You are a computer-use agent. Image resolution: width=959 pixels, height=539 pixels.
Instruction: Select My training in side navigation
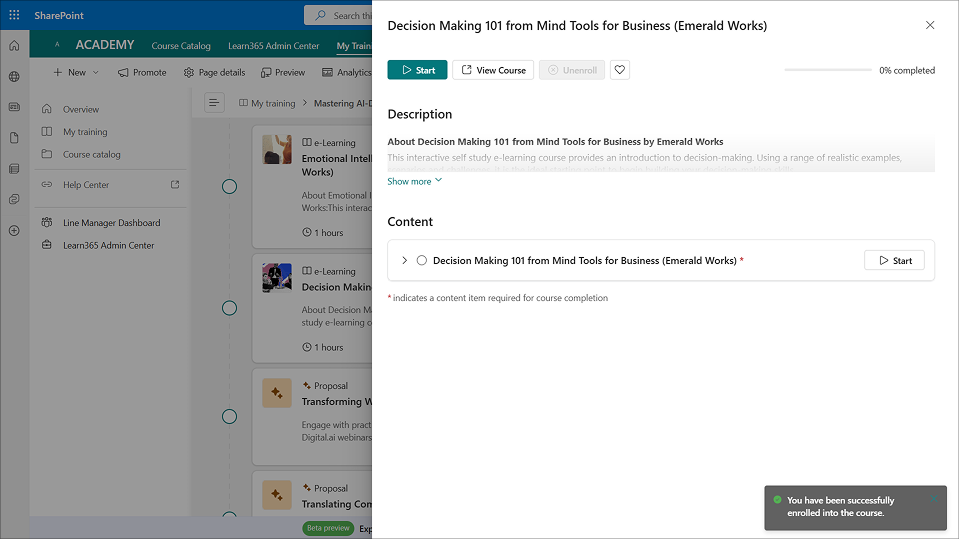(x=85, y=132)
